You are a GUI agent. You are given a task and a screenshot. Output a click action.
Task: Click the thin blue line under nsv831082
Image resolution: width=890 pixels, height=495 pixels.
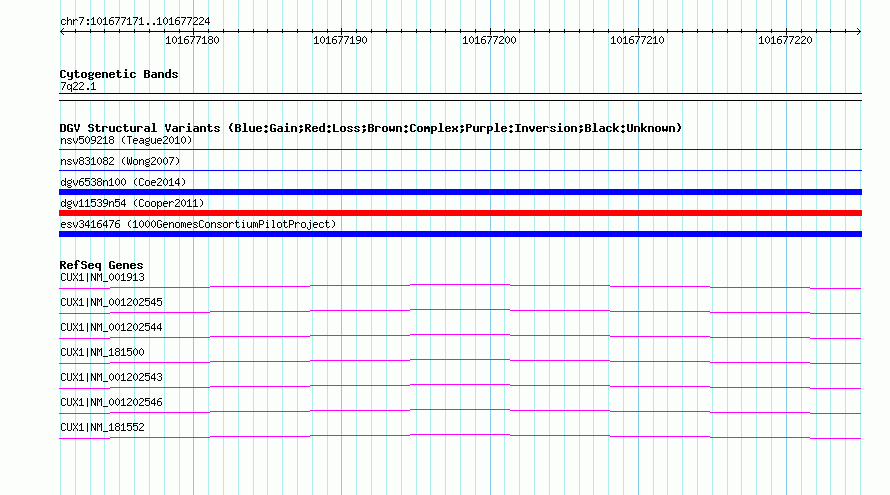460,170
